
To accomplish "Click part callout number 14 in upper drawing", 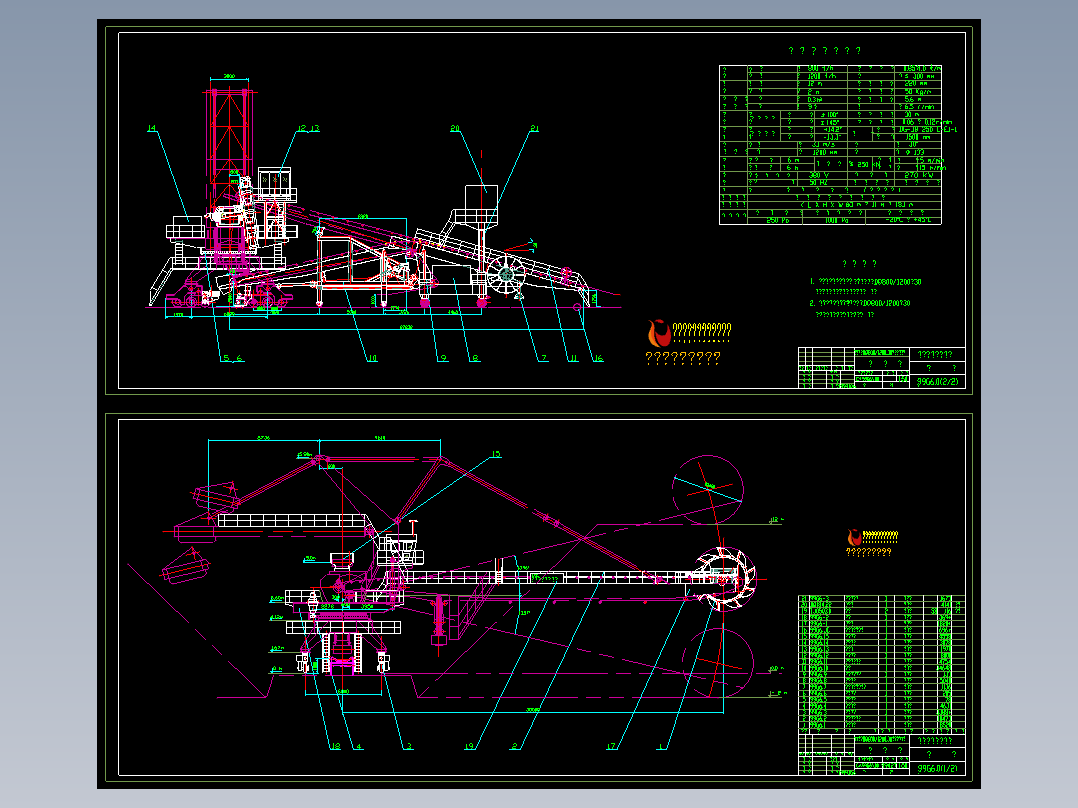I will tap(152, 128).
